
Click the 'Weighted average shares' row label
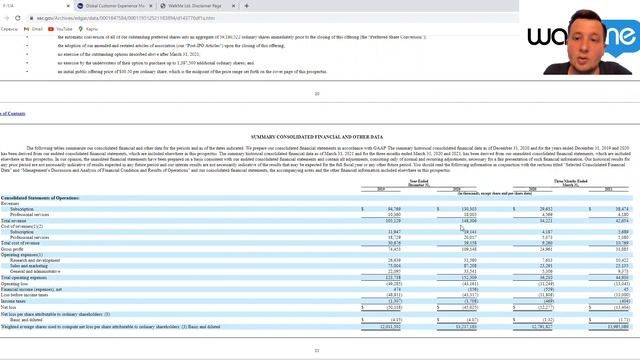tap(111, 327)
